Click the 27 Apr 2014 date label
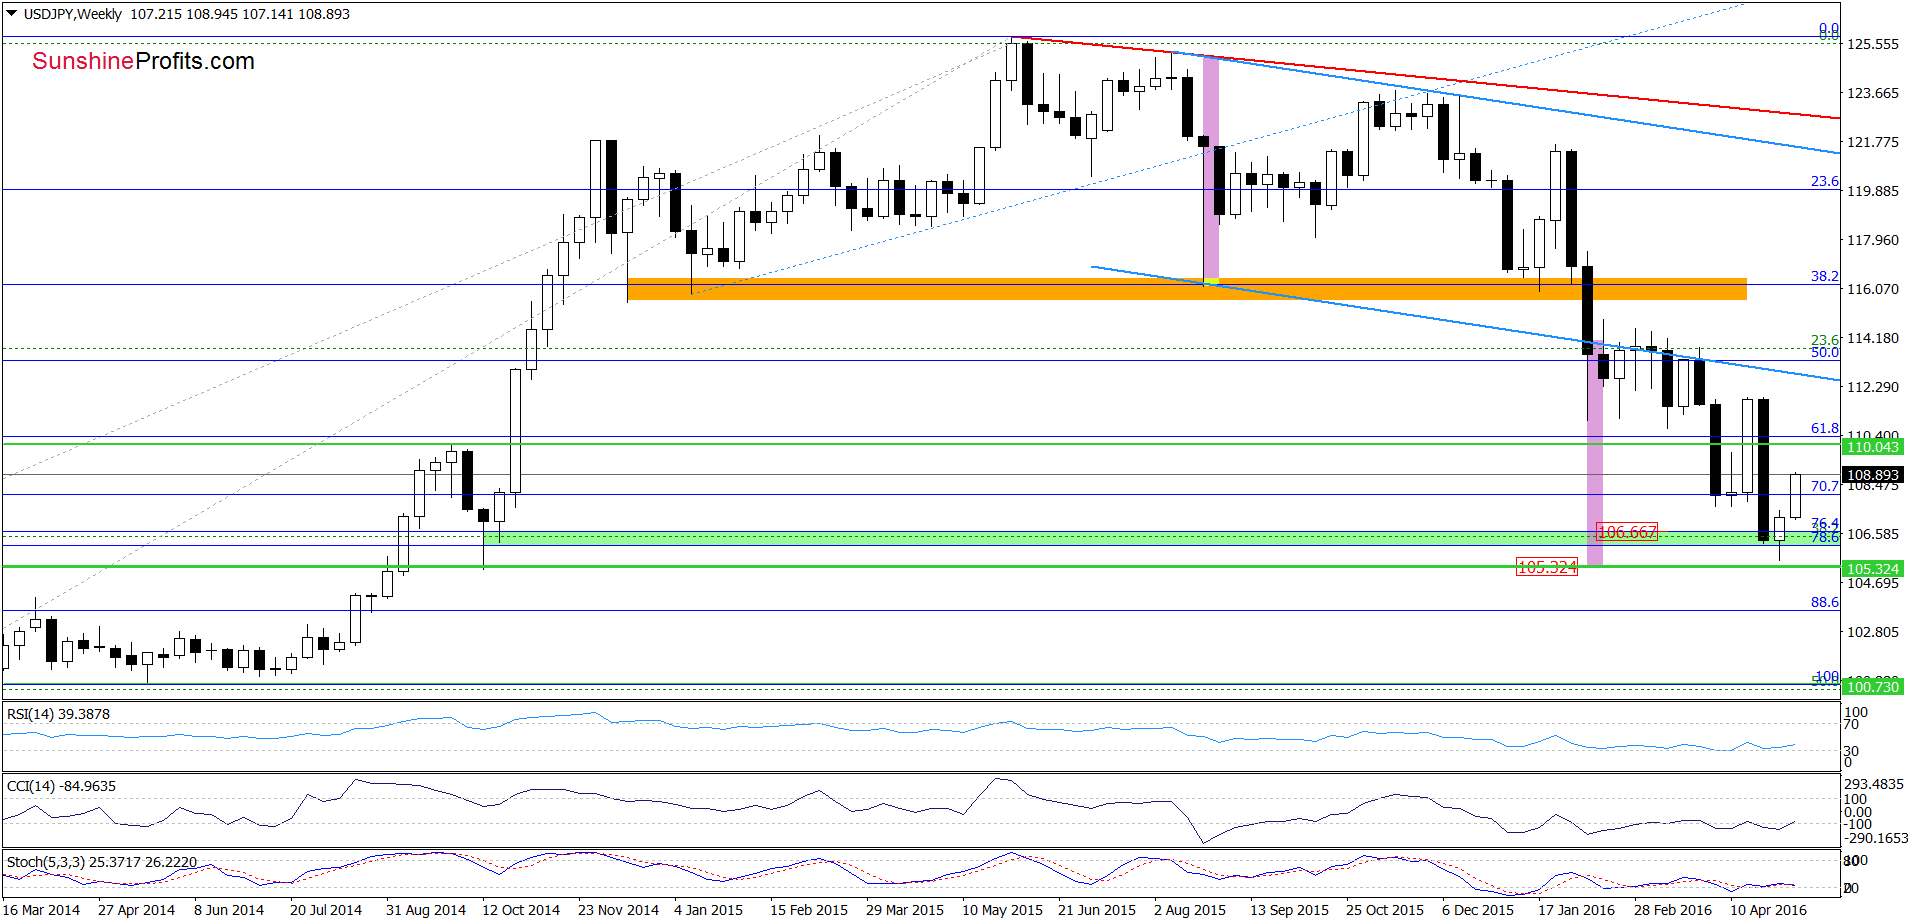 (x=136, y=910)
